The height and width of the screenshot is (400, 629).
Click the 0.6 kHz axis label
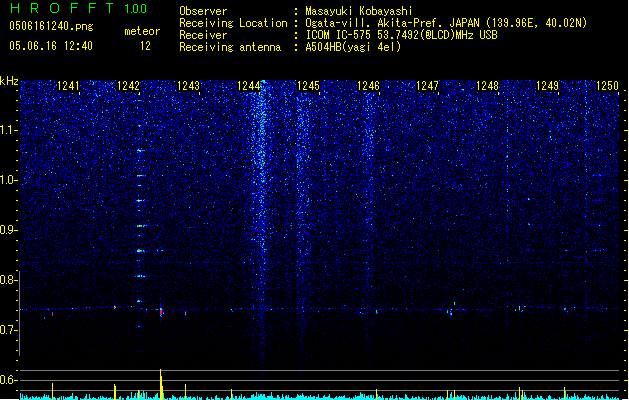coord(8,380)
